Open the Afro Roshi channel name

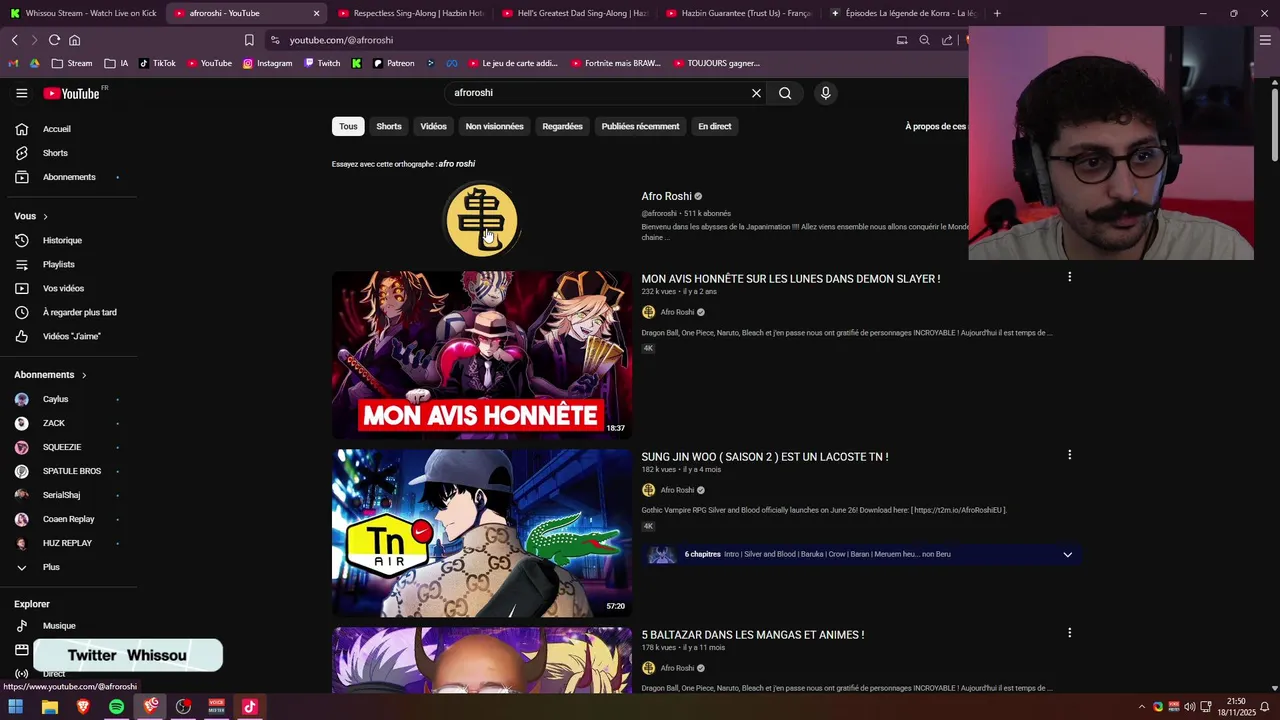666,196
